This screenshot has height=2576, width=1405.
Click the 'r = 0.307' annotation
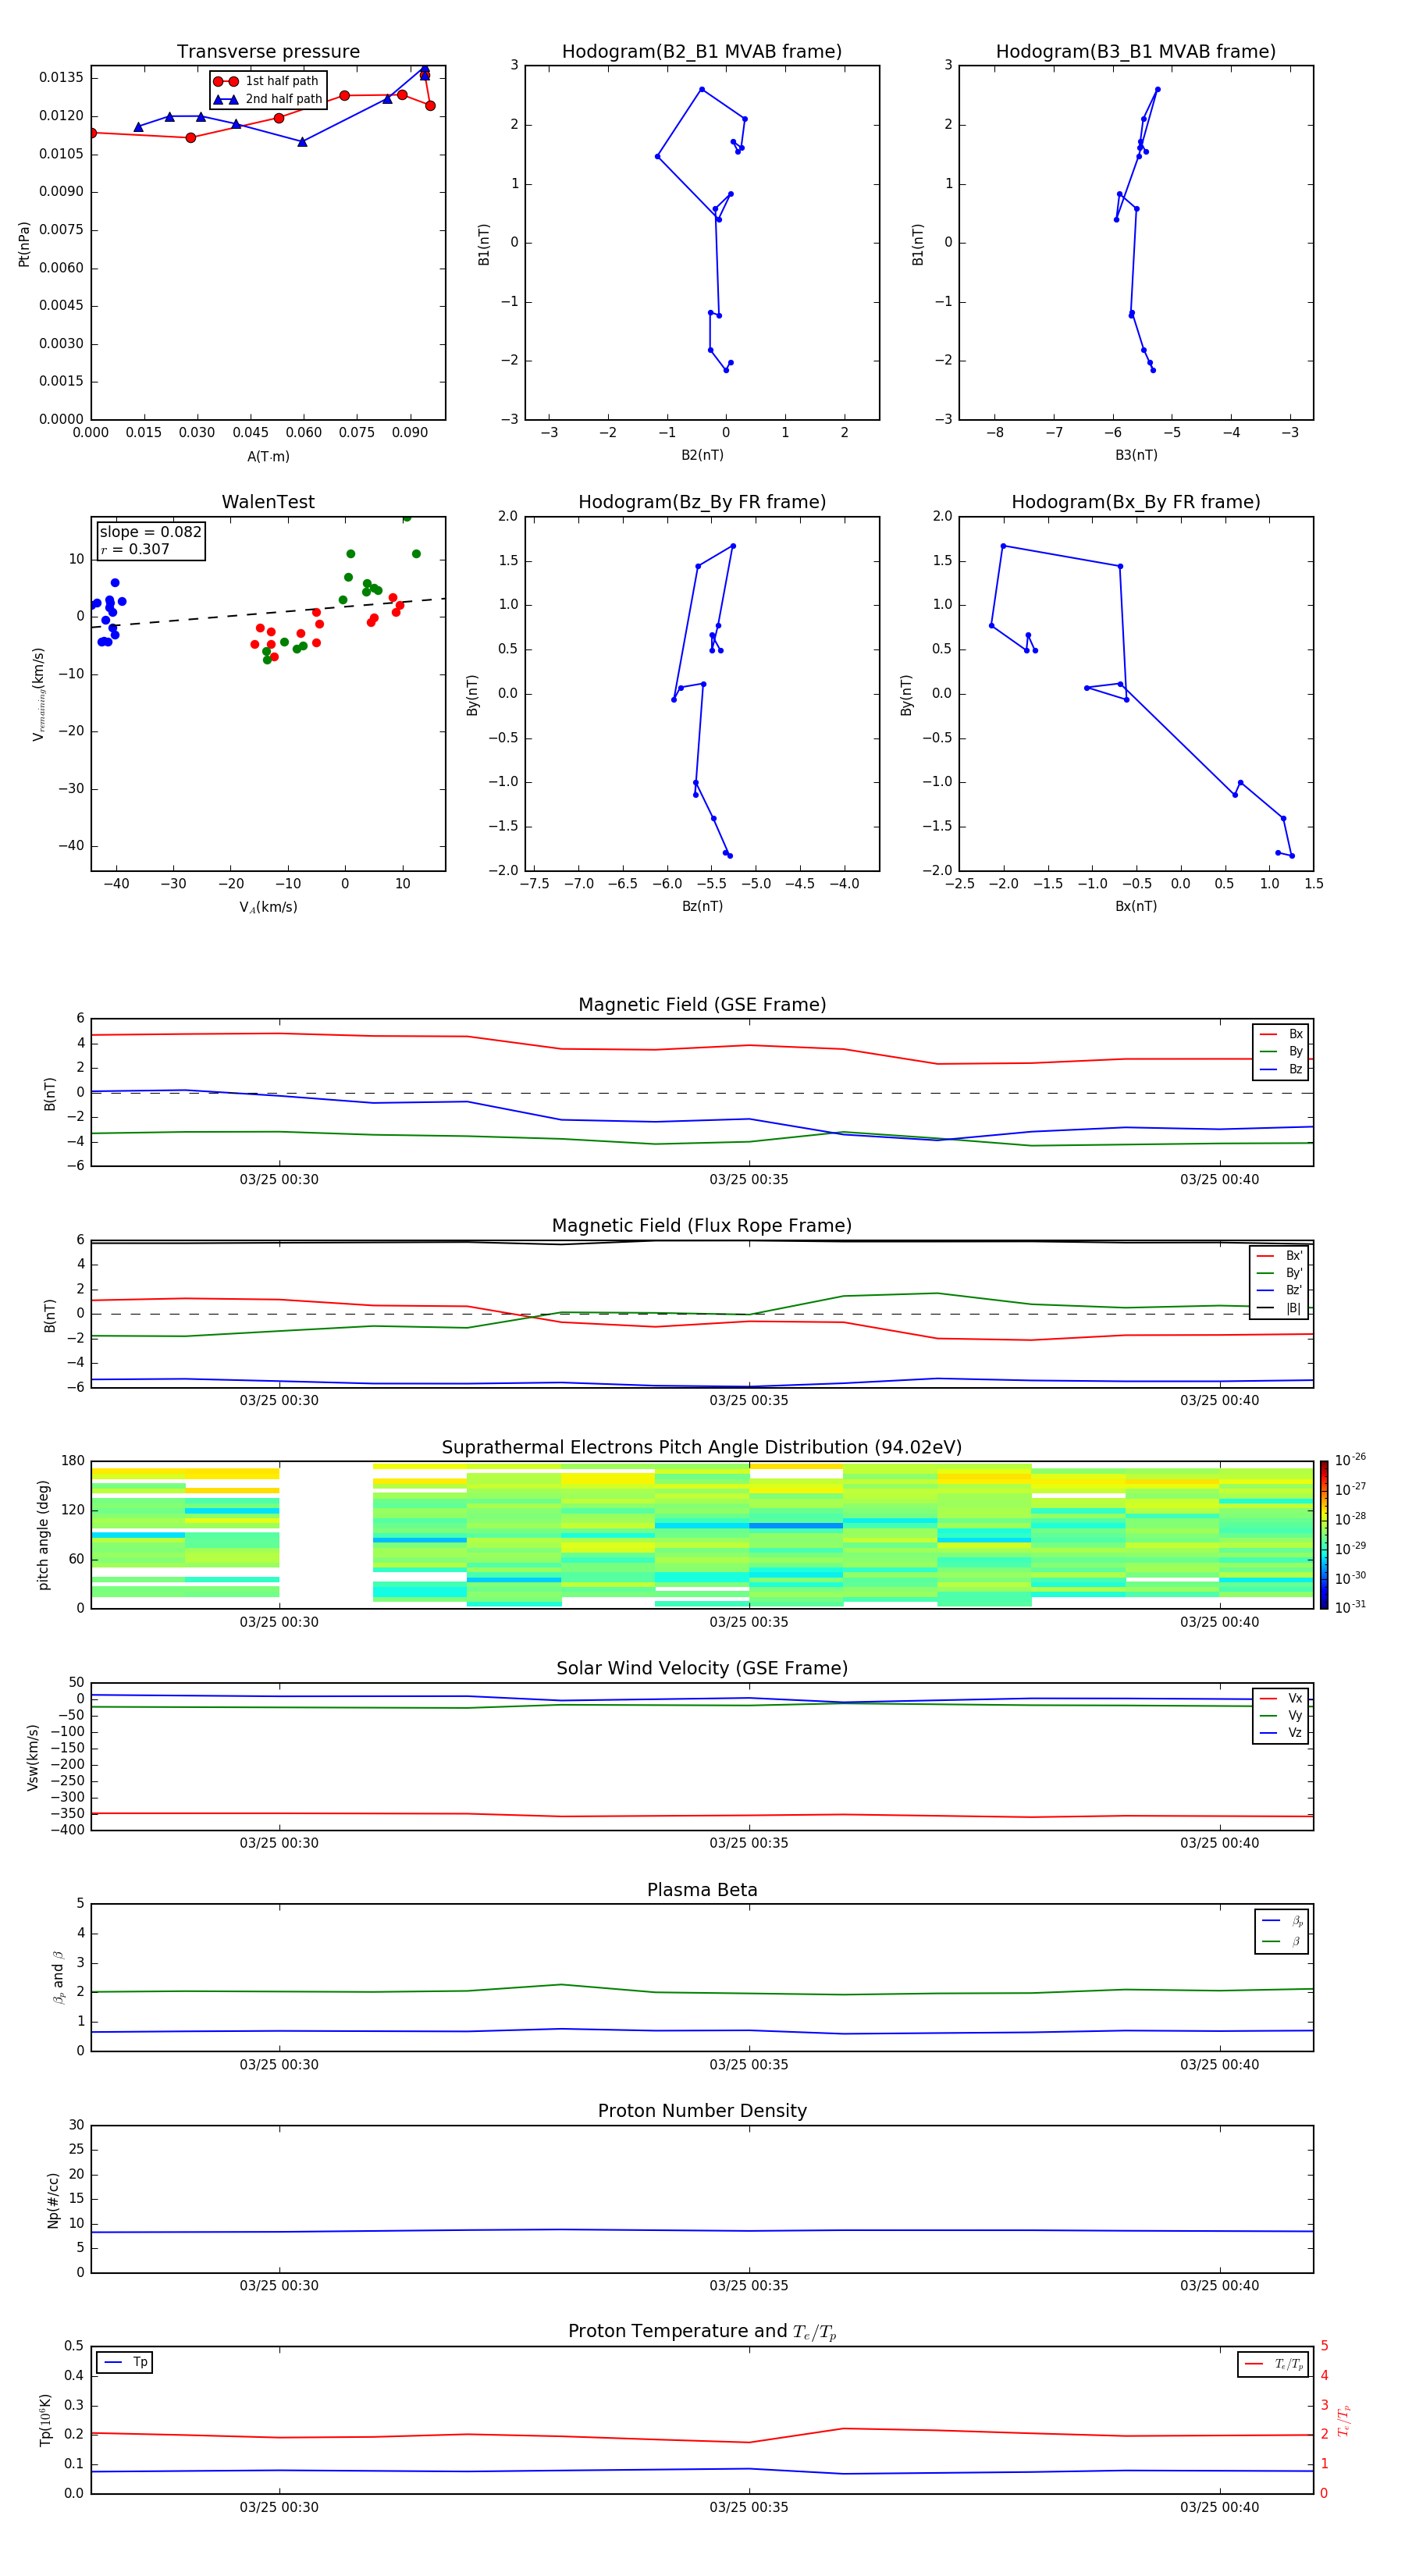pyautogui.click(x=135, y=549)
